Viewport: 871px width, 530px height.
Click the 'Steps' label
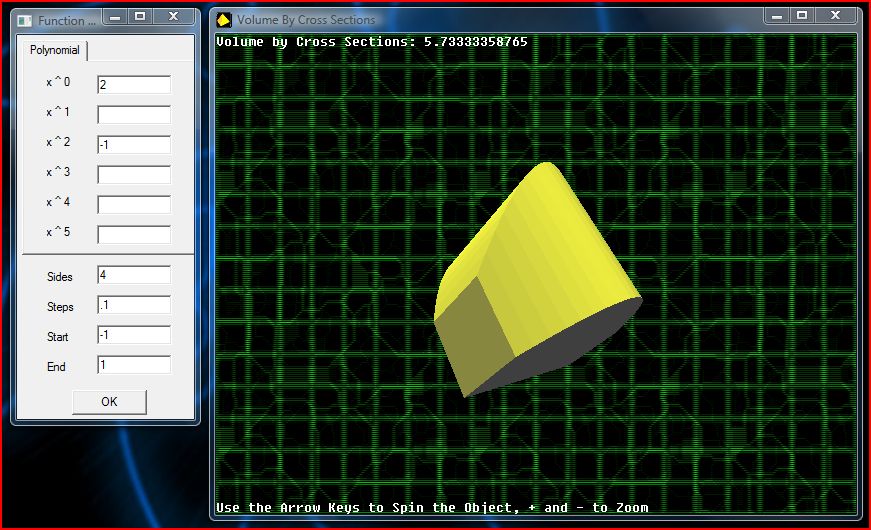coord(60,307)
